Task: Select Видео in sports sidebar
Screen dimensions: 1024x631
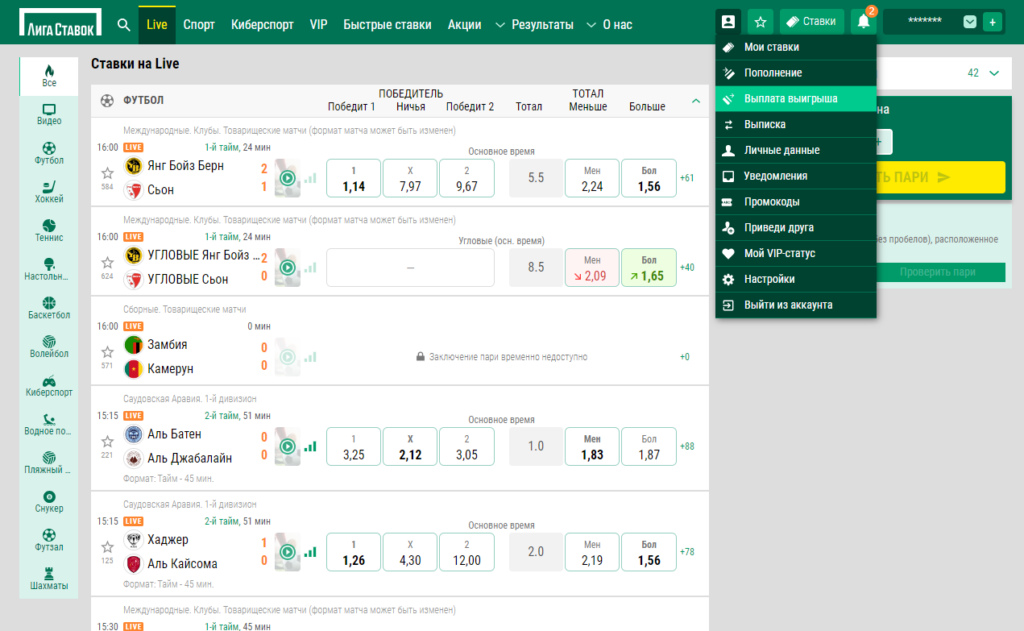Action: point(49,114)
